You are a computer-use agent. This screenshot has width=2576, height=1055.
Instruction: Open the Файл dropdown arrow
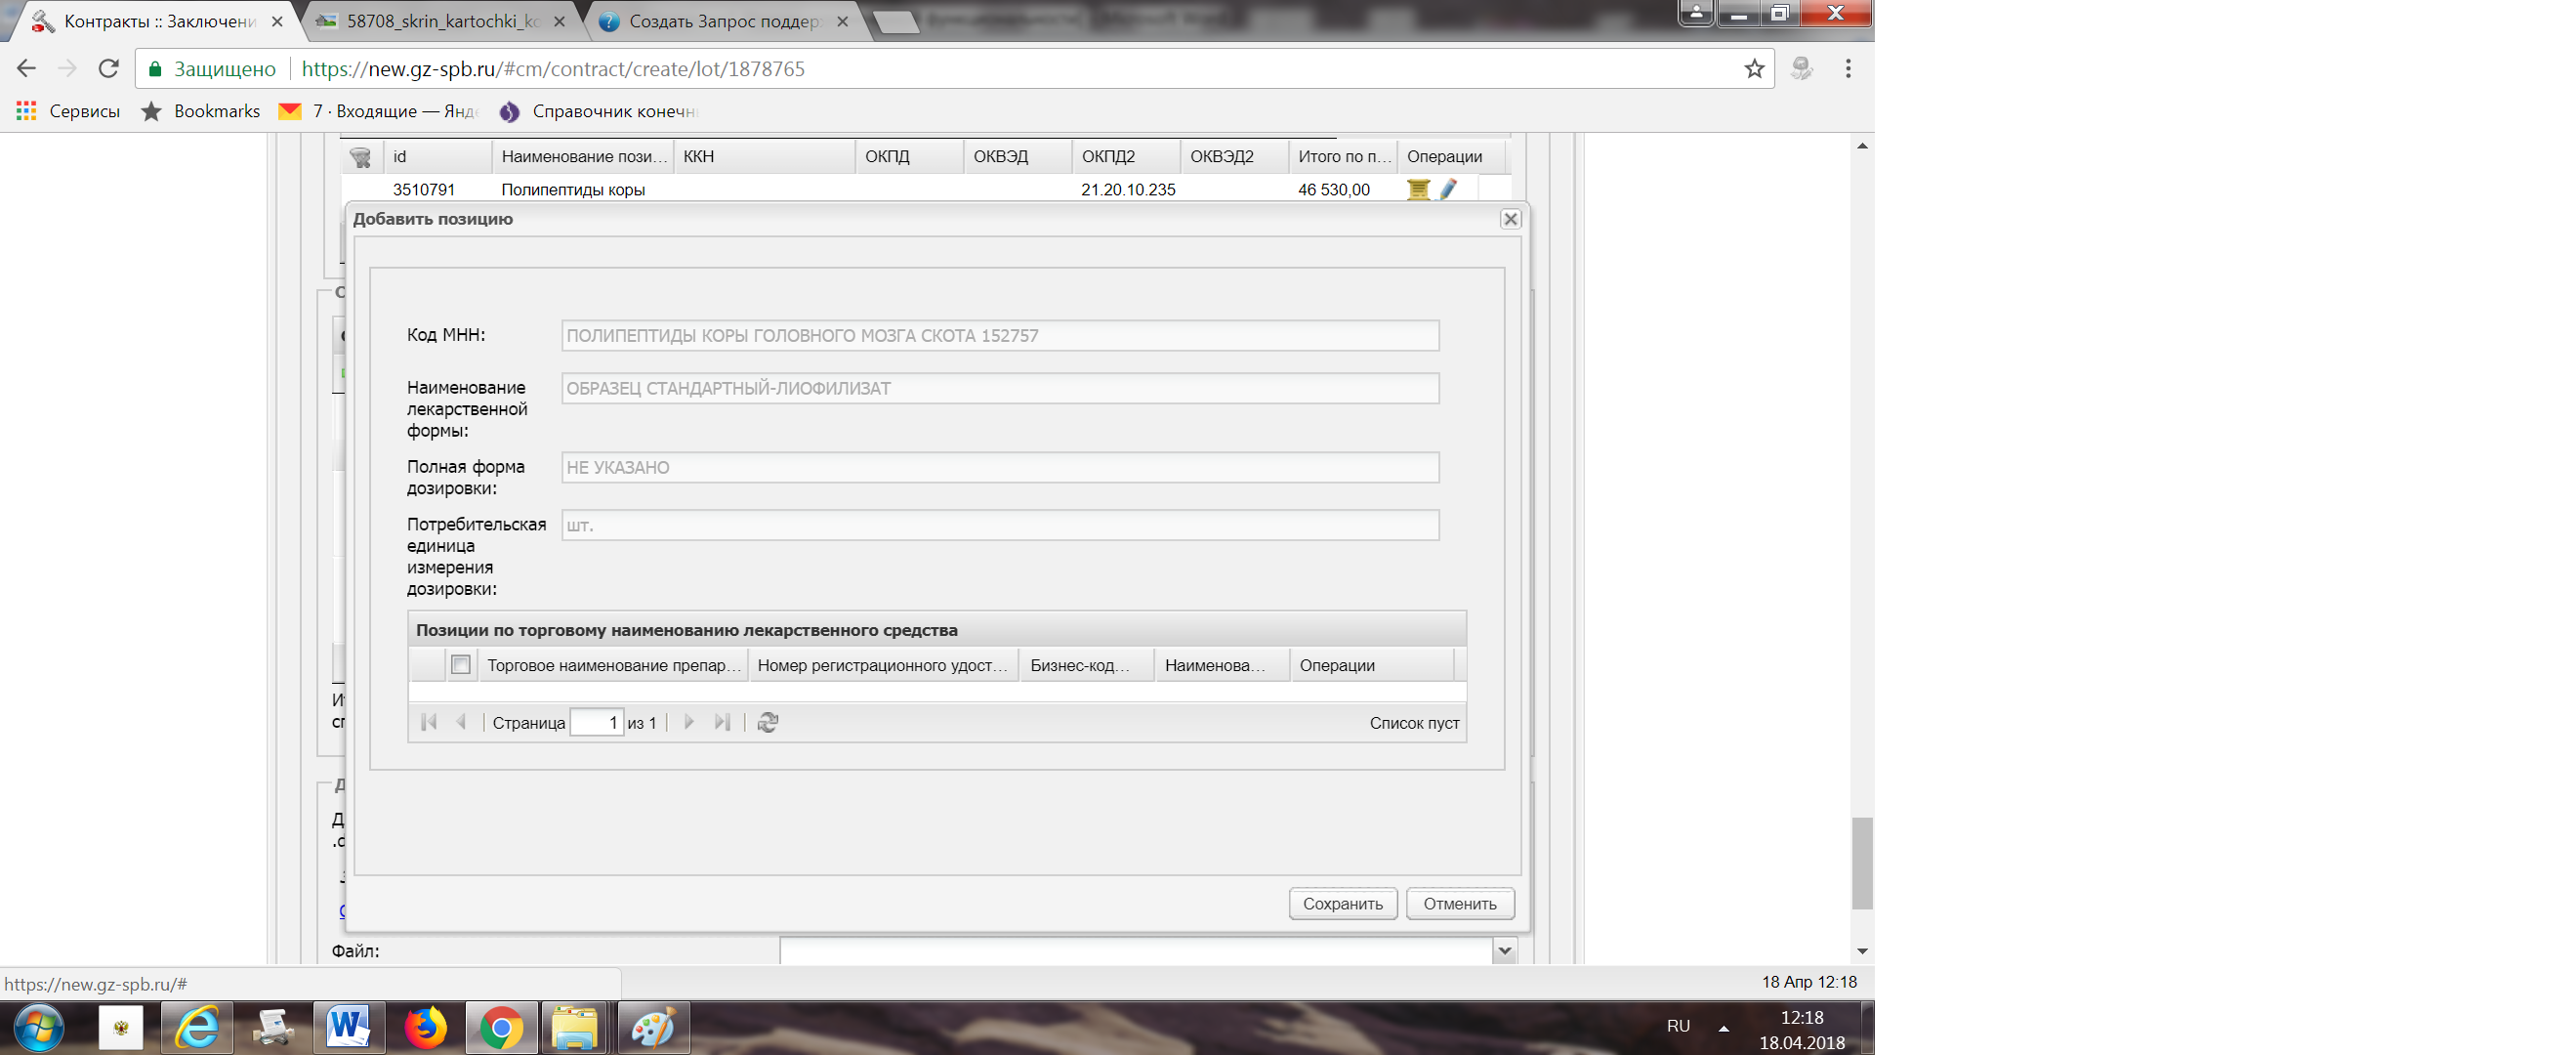[x=1505, y=951]
